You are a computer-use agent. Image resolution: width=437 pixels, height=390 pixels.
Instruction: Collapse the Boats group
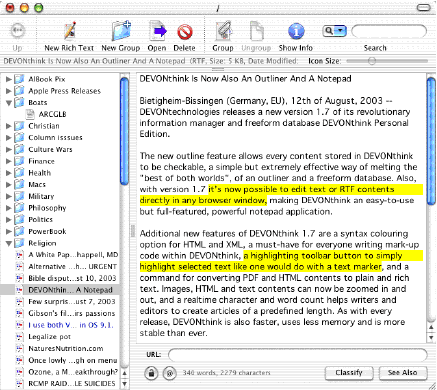pos(9,103)
